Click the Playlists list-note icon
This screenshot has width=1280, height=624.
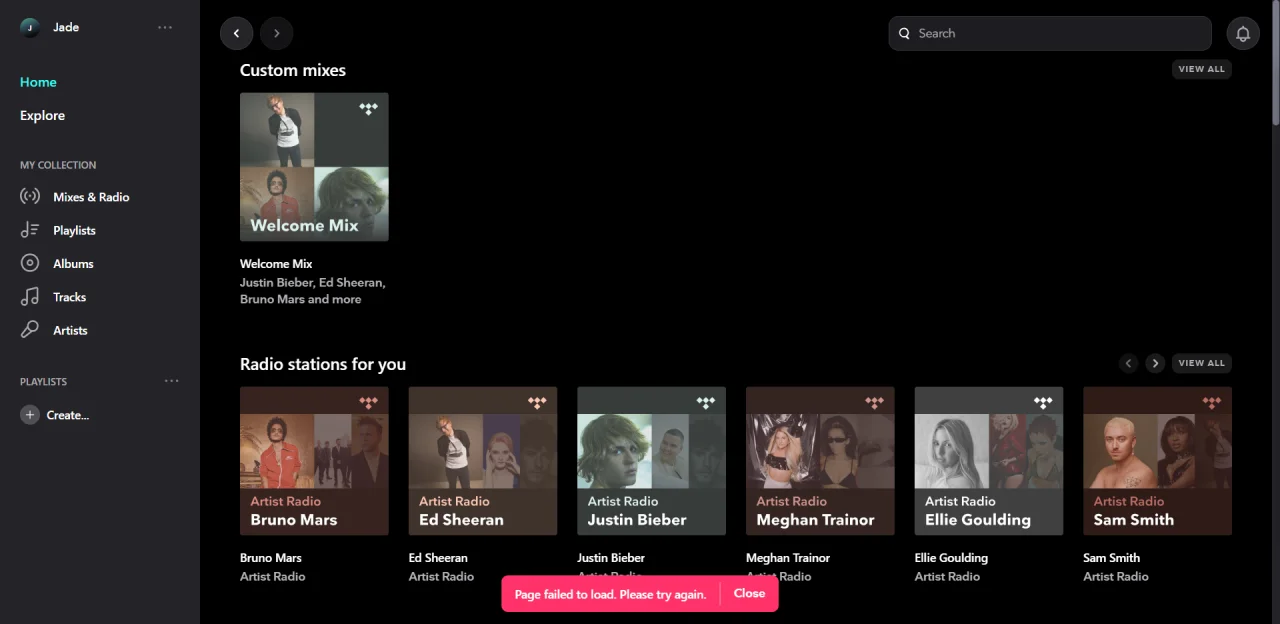tap(30, 230)
